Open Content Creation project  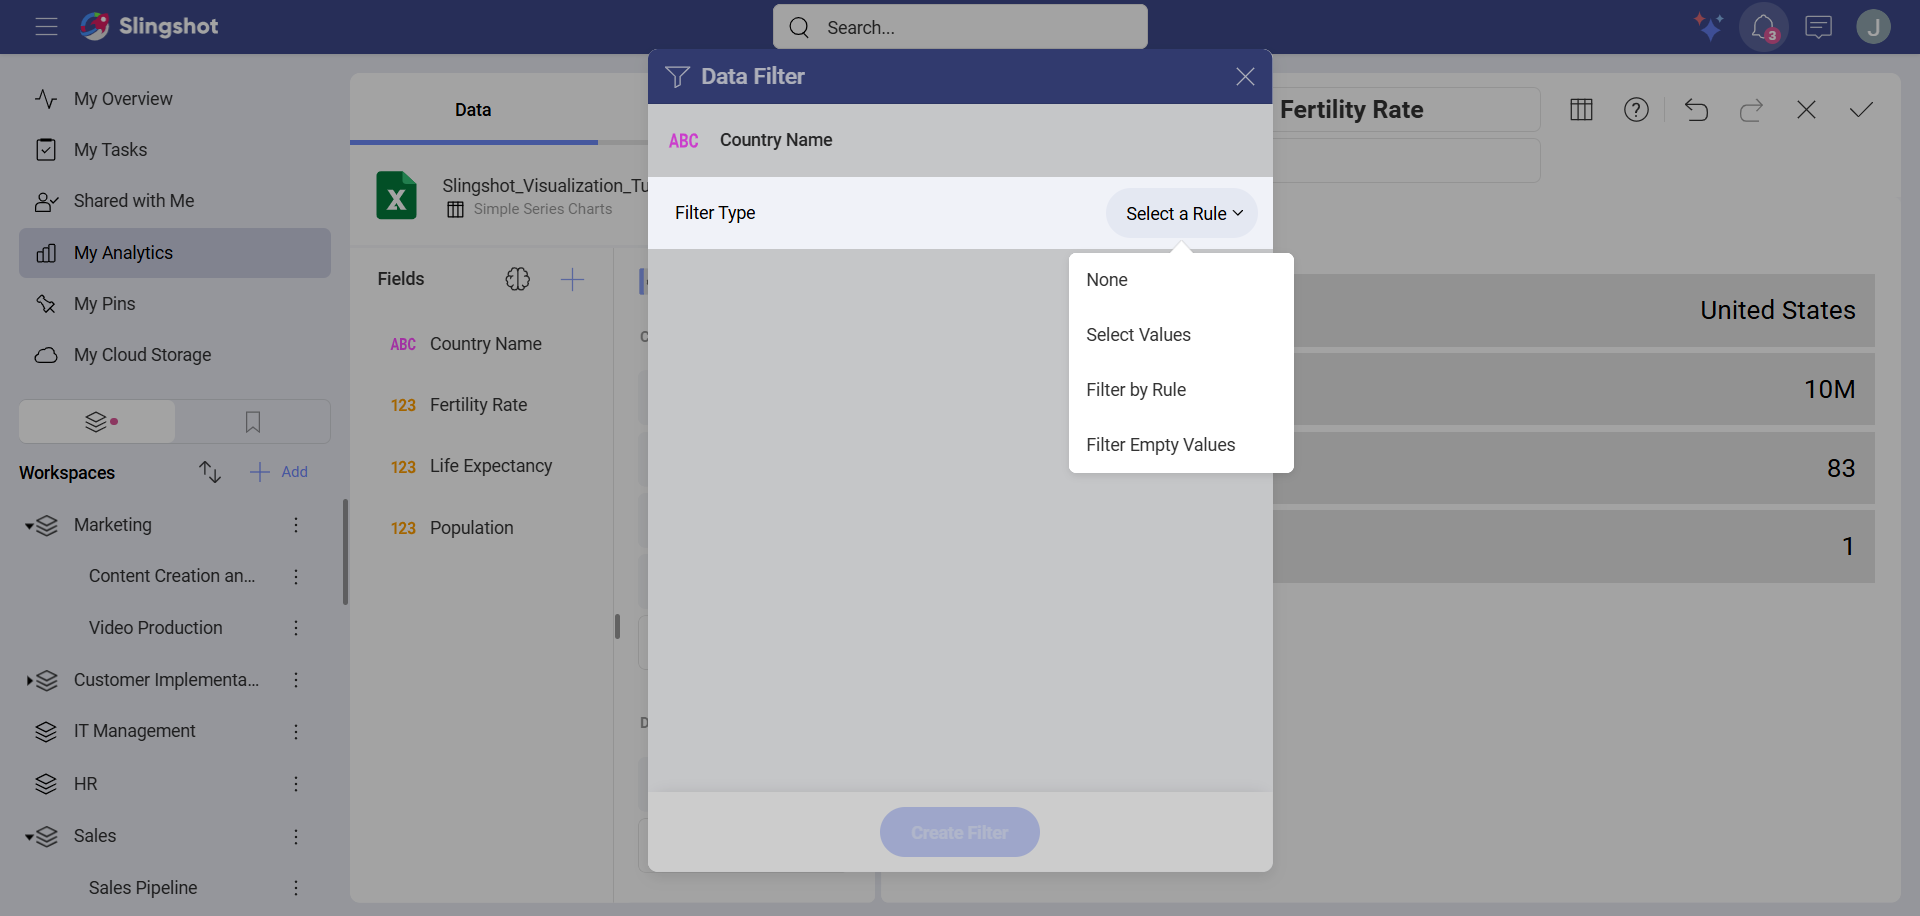tap(172, 576)
